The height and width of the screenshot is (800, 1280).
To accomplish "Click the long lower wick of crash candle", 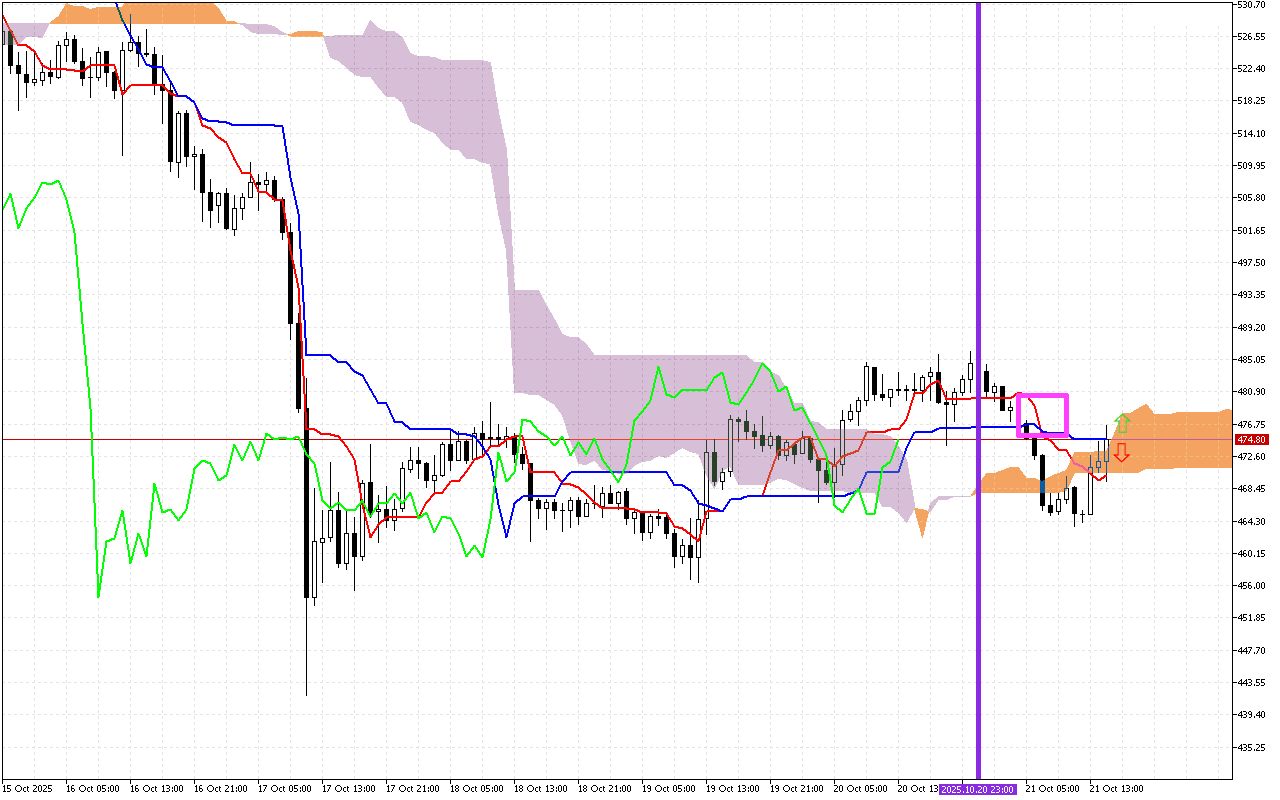I will click(x=306, y=650).
